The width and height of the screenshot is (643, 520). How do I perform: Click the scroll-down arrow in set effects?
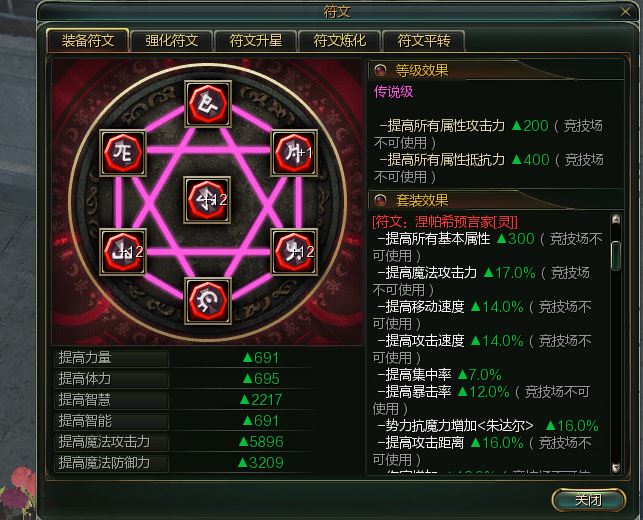point(616,468)
